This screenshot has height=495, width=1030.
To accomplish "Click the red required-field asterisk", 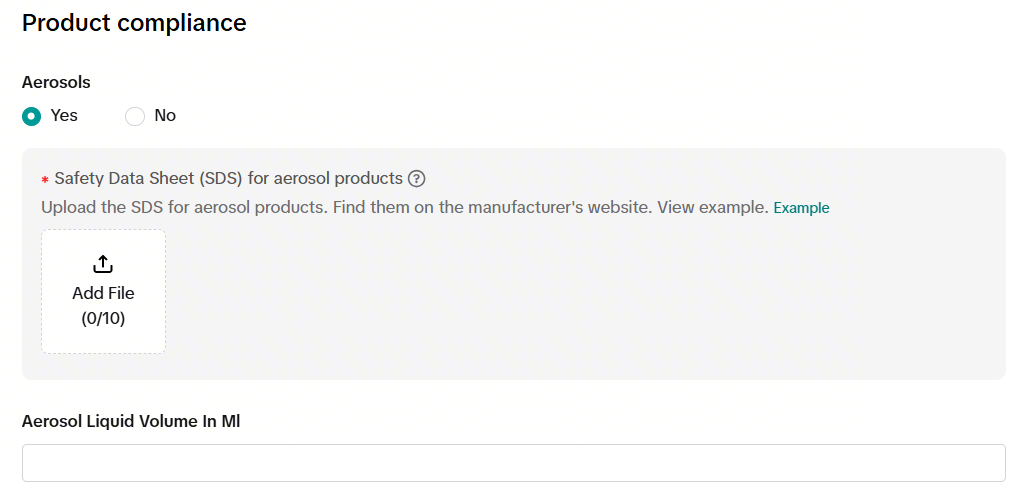I will click(45, 180).
